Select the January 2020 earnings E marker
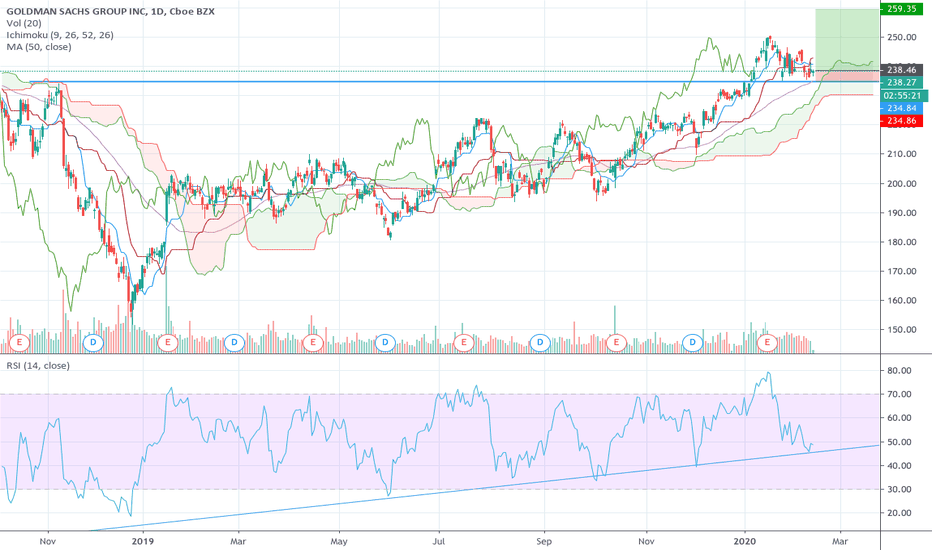This screenshot has width=932, height=550. (767, 342)
